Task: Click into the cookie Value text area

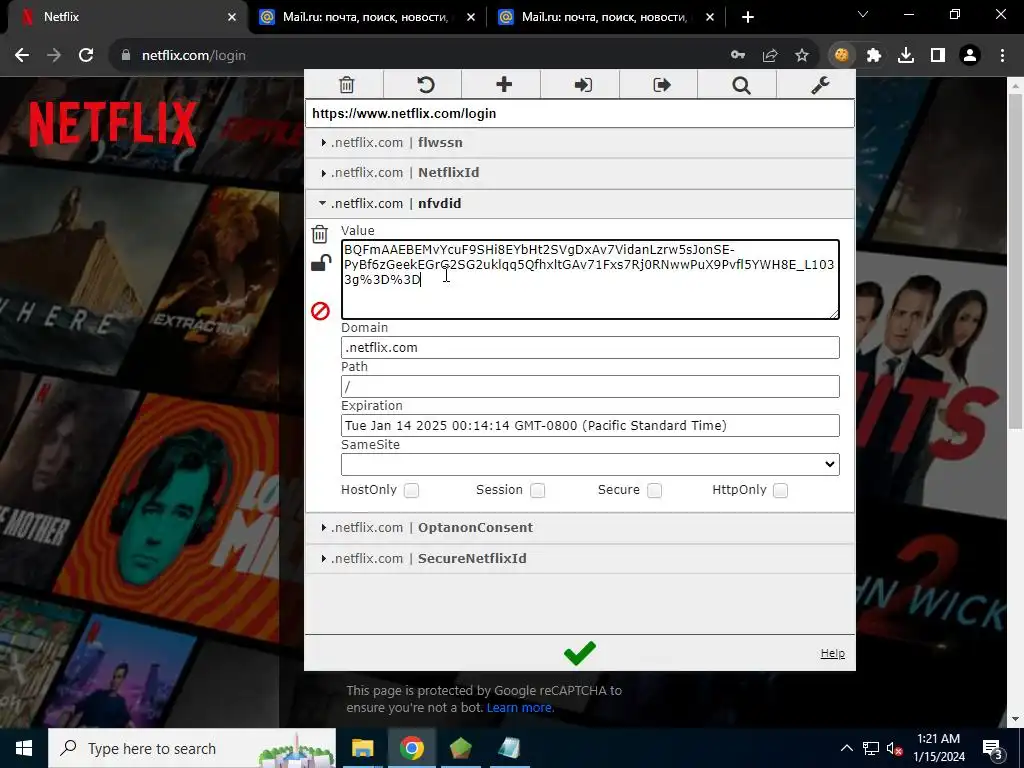Action: [x=590, y=280]
